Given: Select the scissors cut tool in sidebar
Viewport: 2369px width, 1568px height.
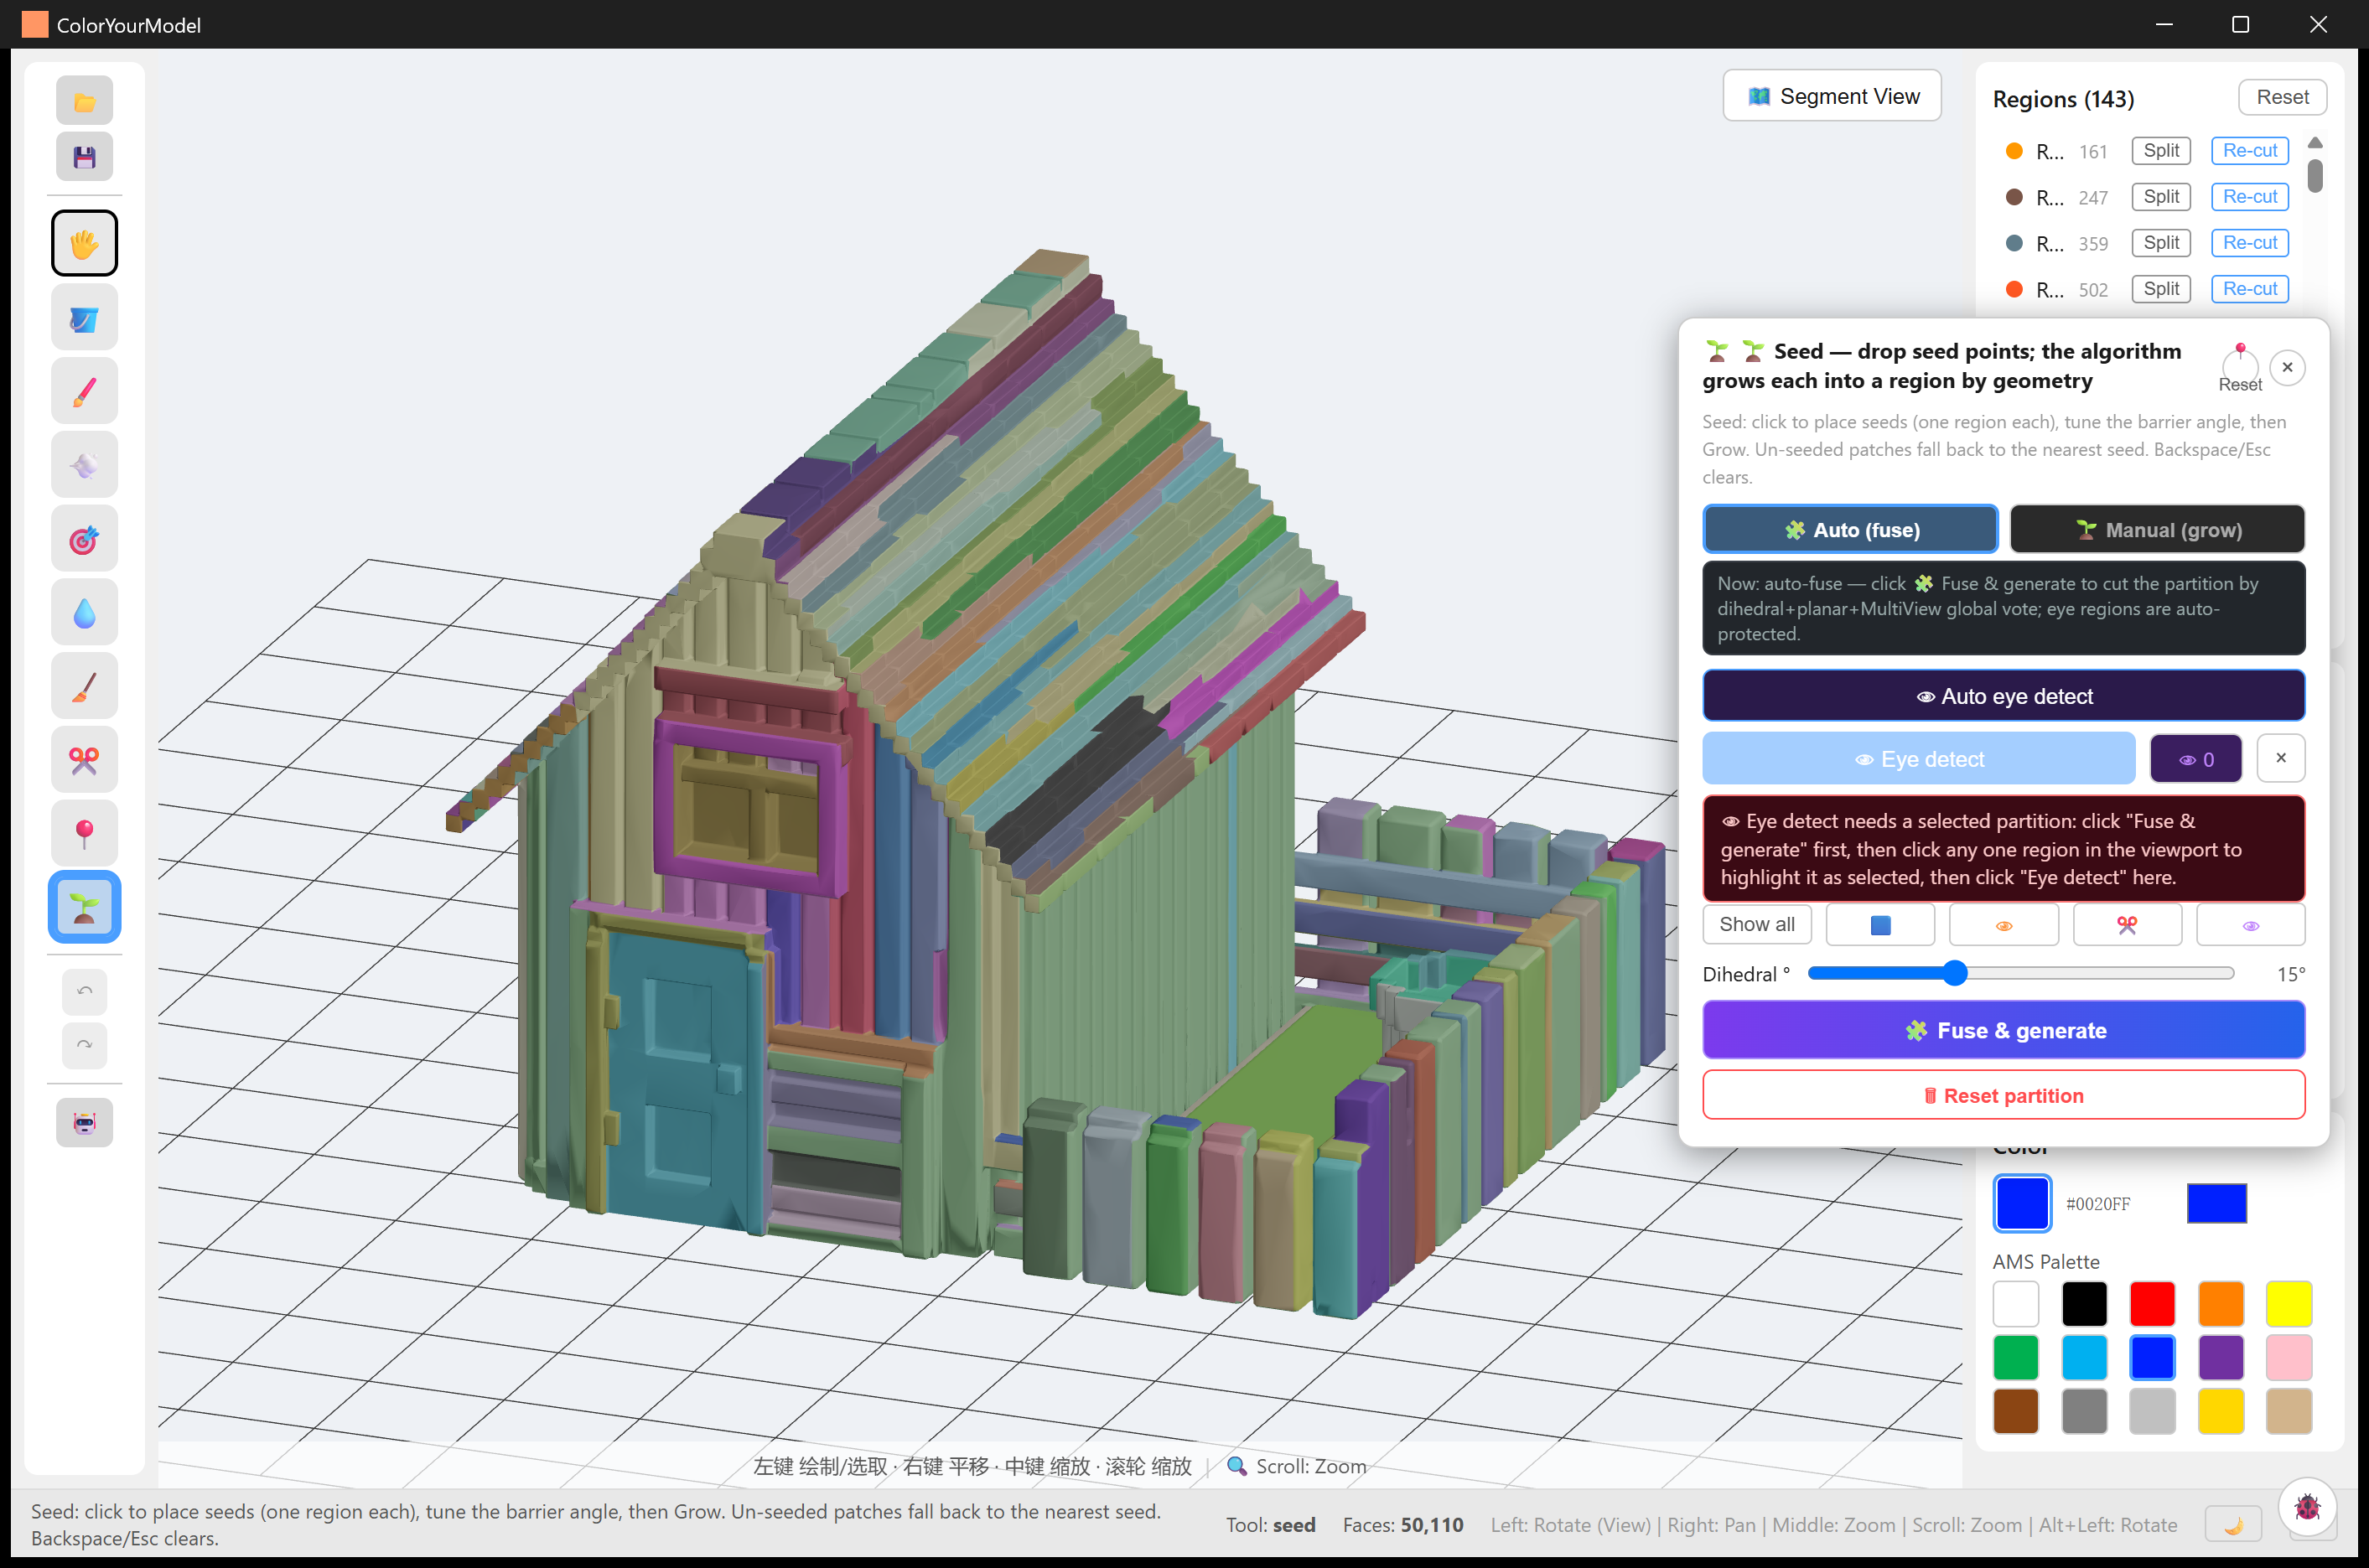Looking at the screenshot, I should 84,760.
